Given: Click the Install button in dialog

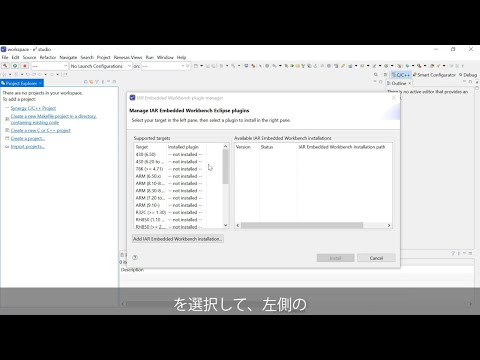Looking at the screenshot, I should pyautogui.click(x=335, y=258).
